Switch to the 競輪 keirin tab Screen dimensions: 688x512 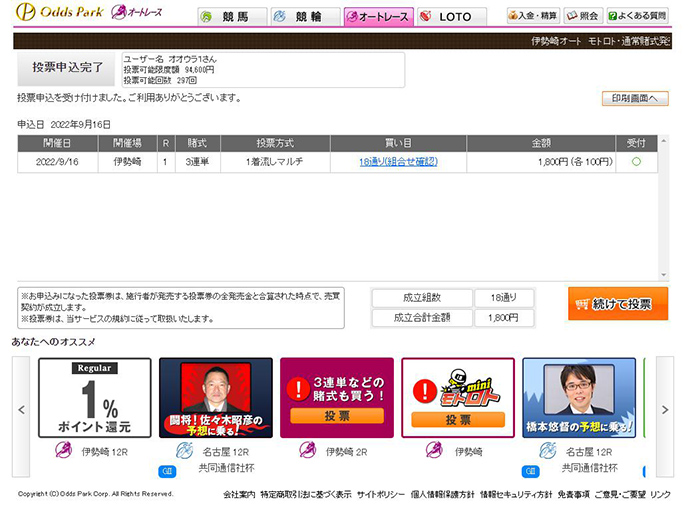pyautogui.click(x=303, y=17)
